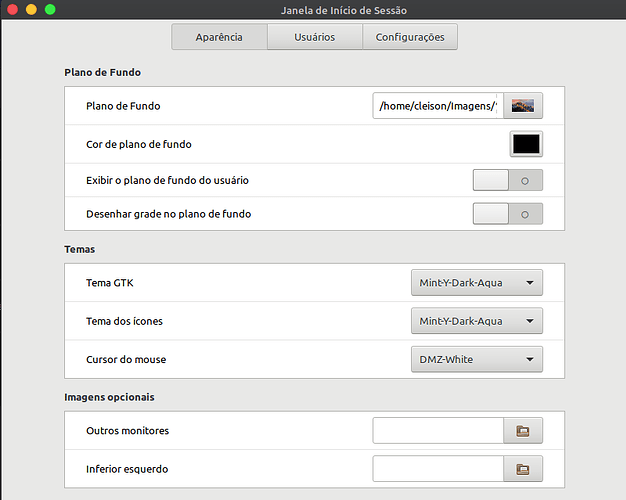The width and height of the screenshot is (626, 500).
Task: Click the Cor de plano de fundo label
Action: point(139,144)
